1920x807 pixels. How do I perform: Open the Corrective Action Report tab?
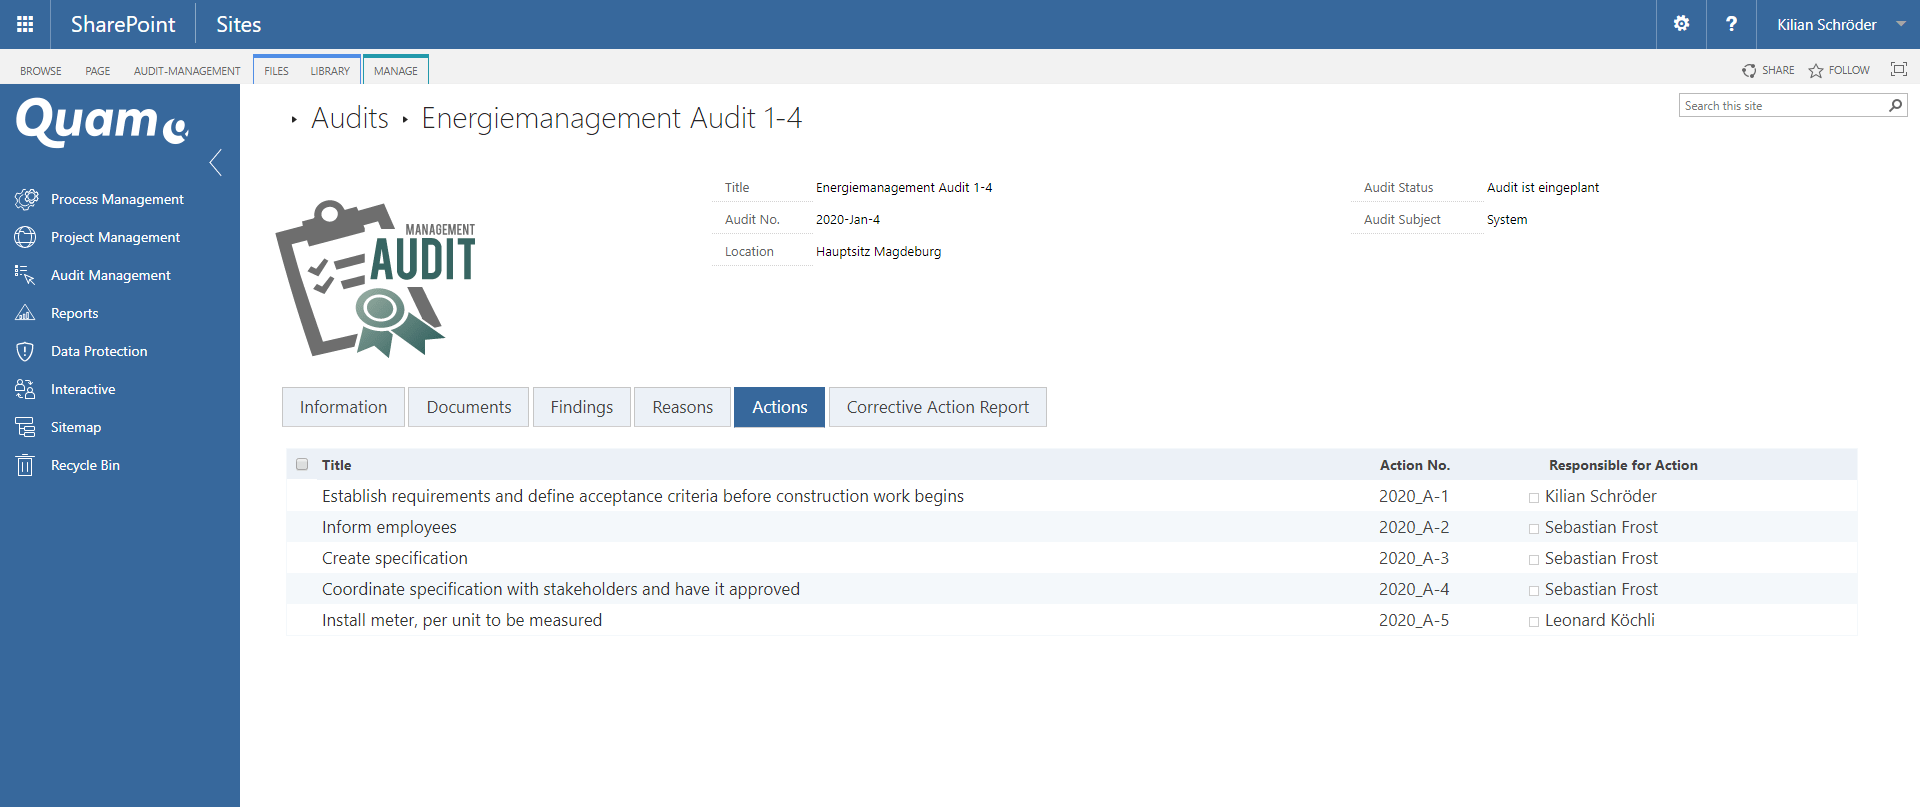coord(937,407)
